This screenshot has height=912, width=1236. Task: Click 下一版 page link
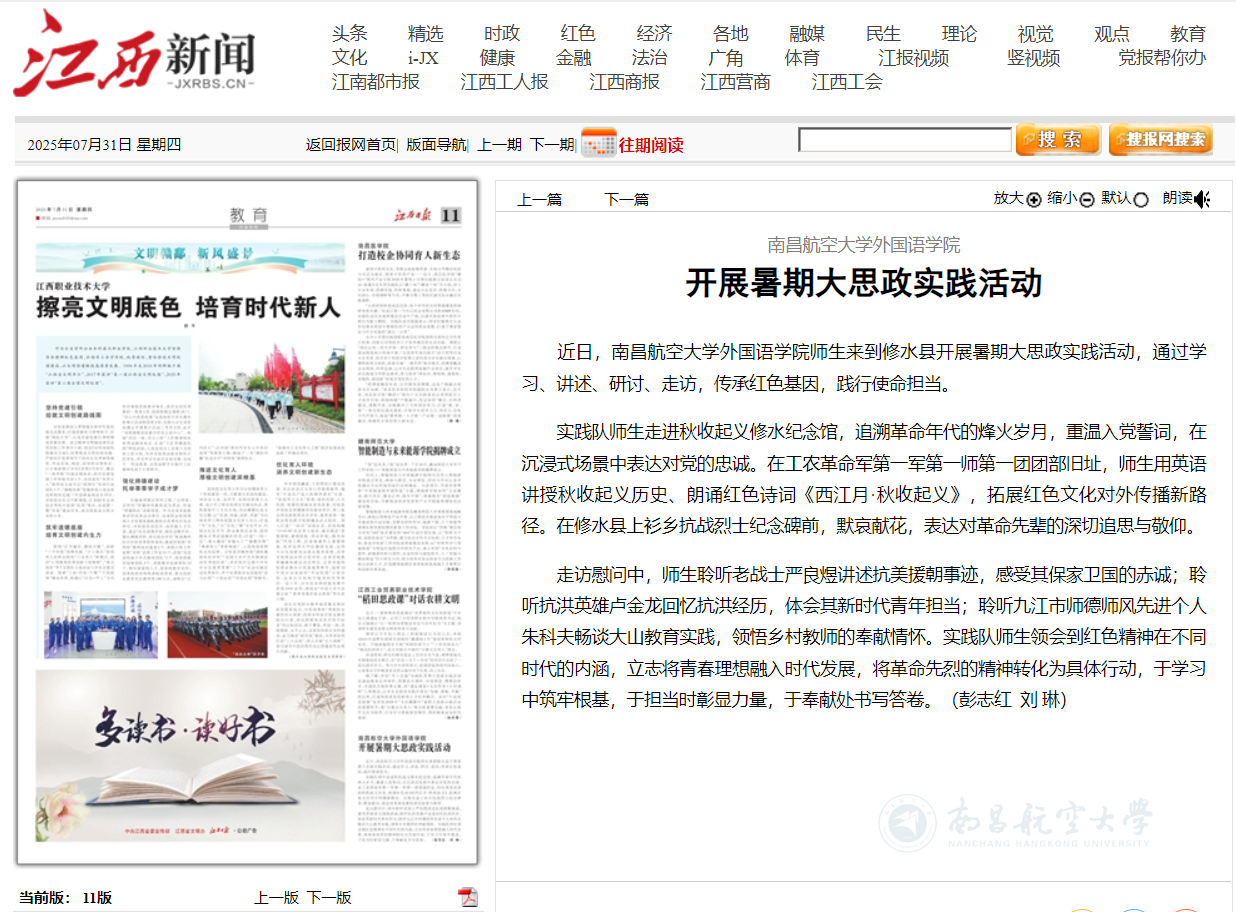329,897
